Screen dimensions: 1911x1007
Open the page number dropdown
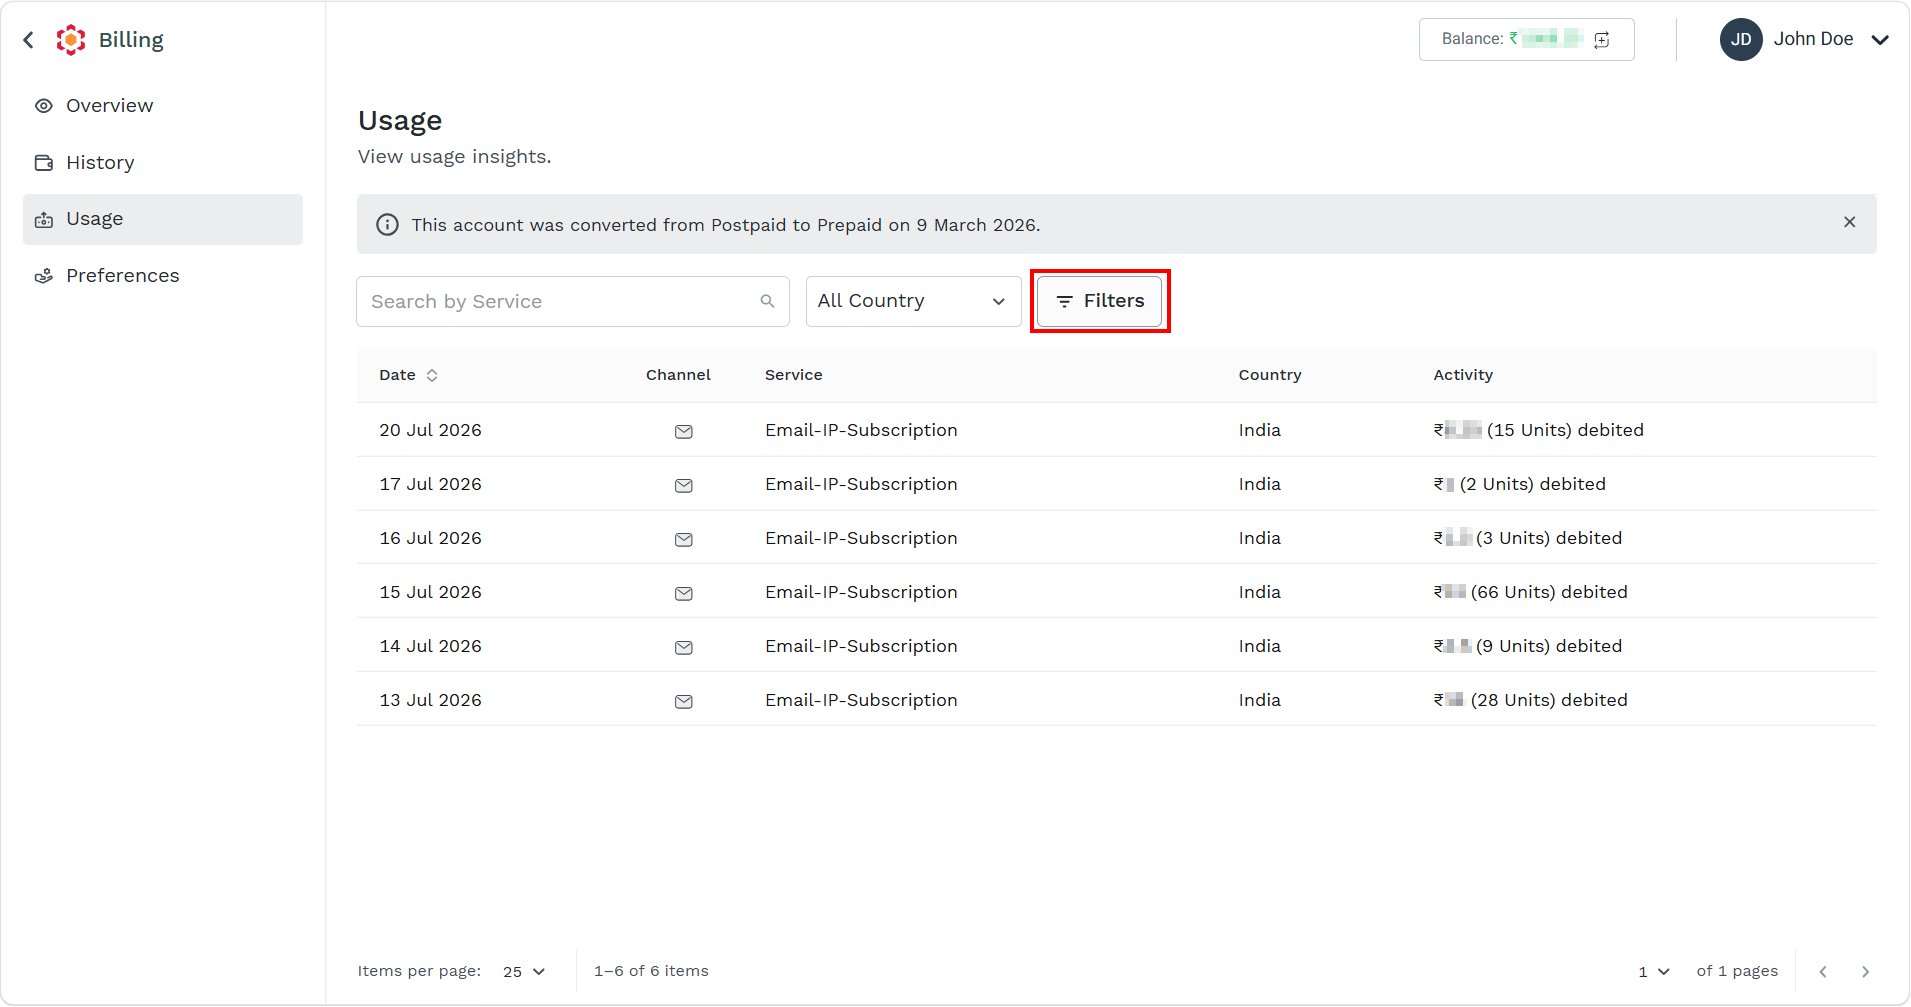point(1654,972)
